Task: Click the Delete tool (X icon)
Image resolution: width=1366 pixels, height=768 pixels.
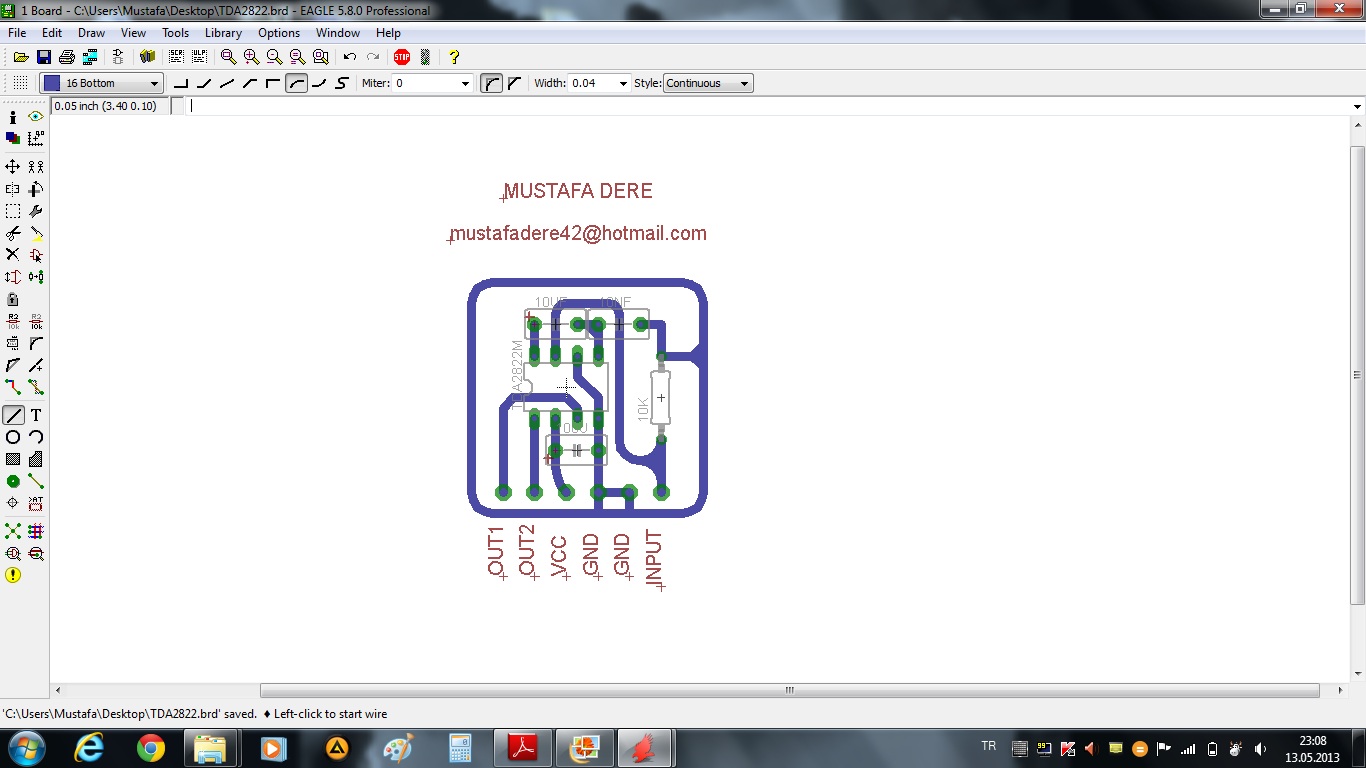Action: [13, 255]
